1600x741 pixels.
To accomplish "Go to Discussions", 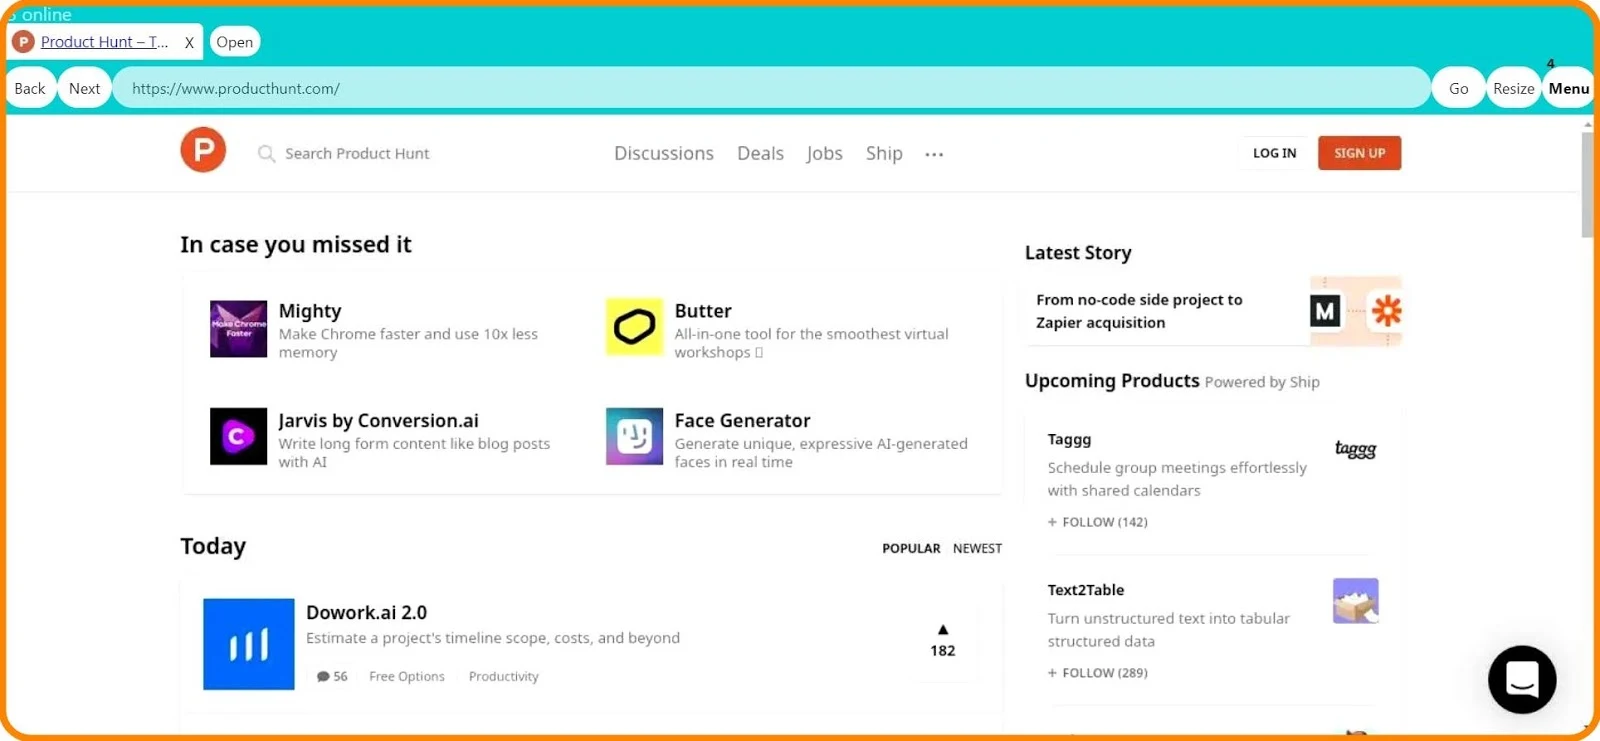I will [x=664, y=153].
